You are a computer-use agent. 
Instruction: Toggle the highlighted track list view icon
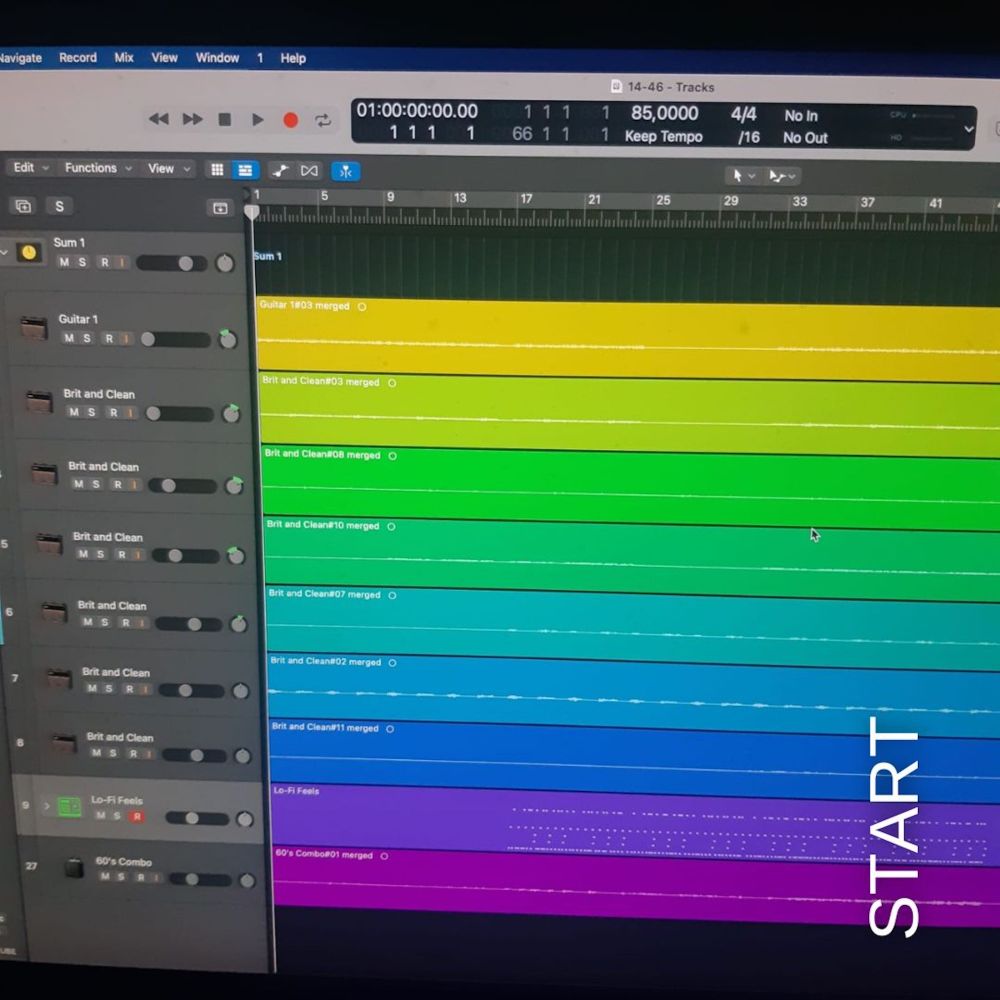245,170
